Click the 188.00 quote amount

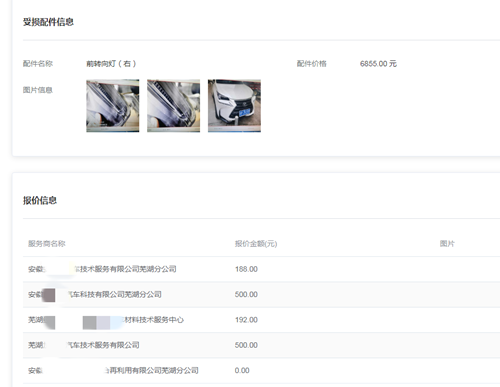pos(246,269)
